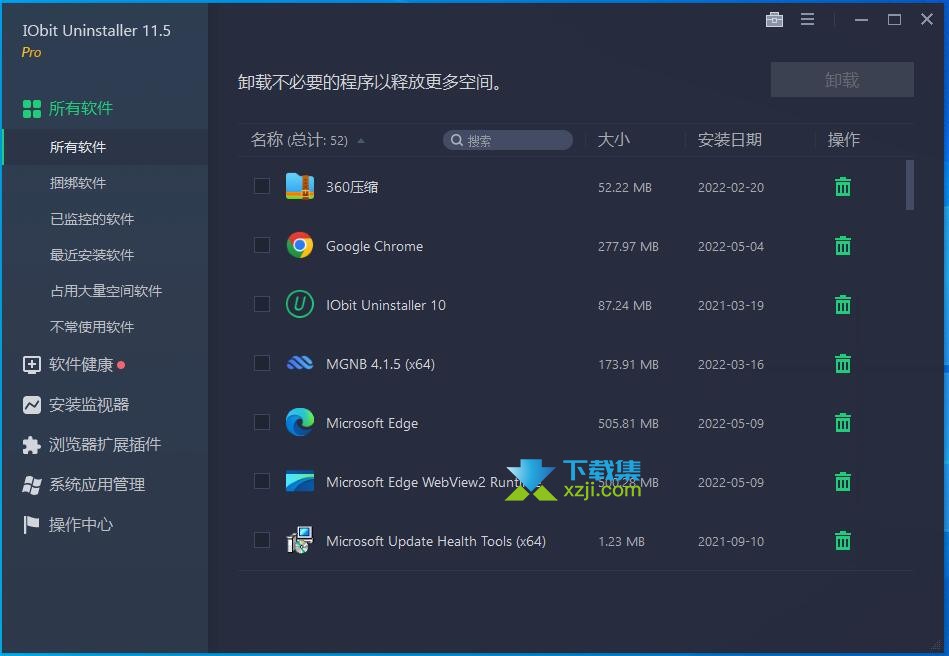Click the Microsoft Update Health Tools (x64) name
The height and width of the screenshot is (656, 949).
coord(436,541)
